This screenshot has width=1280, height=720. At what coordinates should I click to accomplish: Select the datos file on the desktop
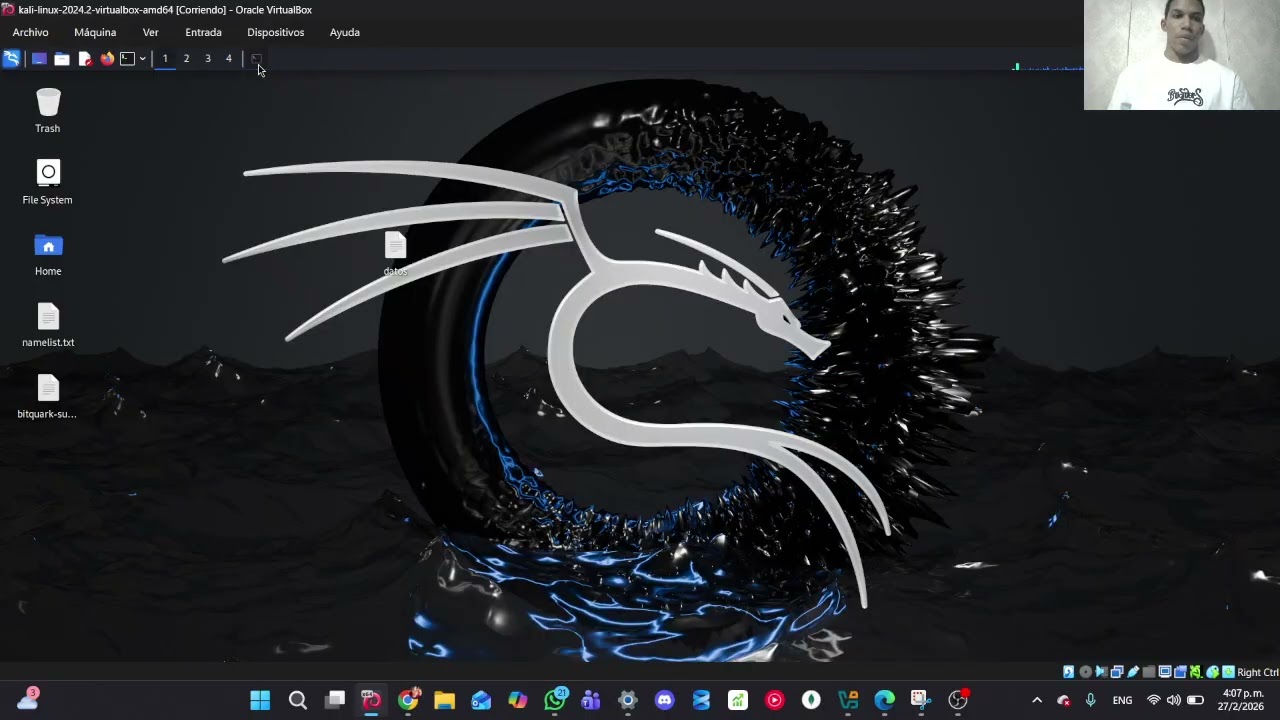tap(395, 254)
